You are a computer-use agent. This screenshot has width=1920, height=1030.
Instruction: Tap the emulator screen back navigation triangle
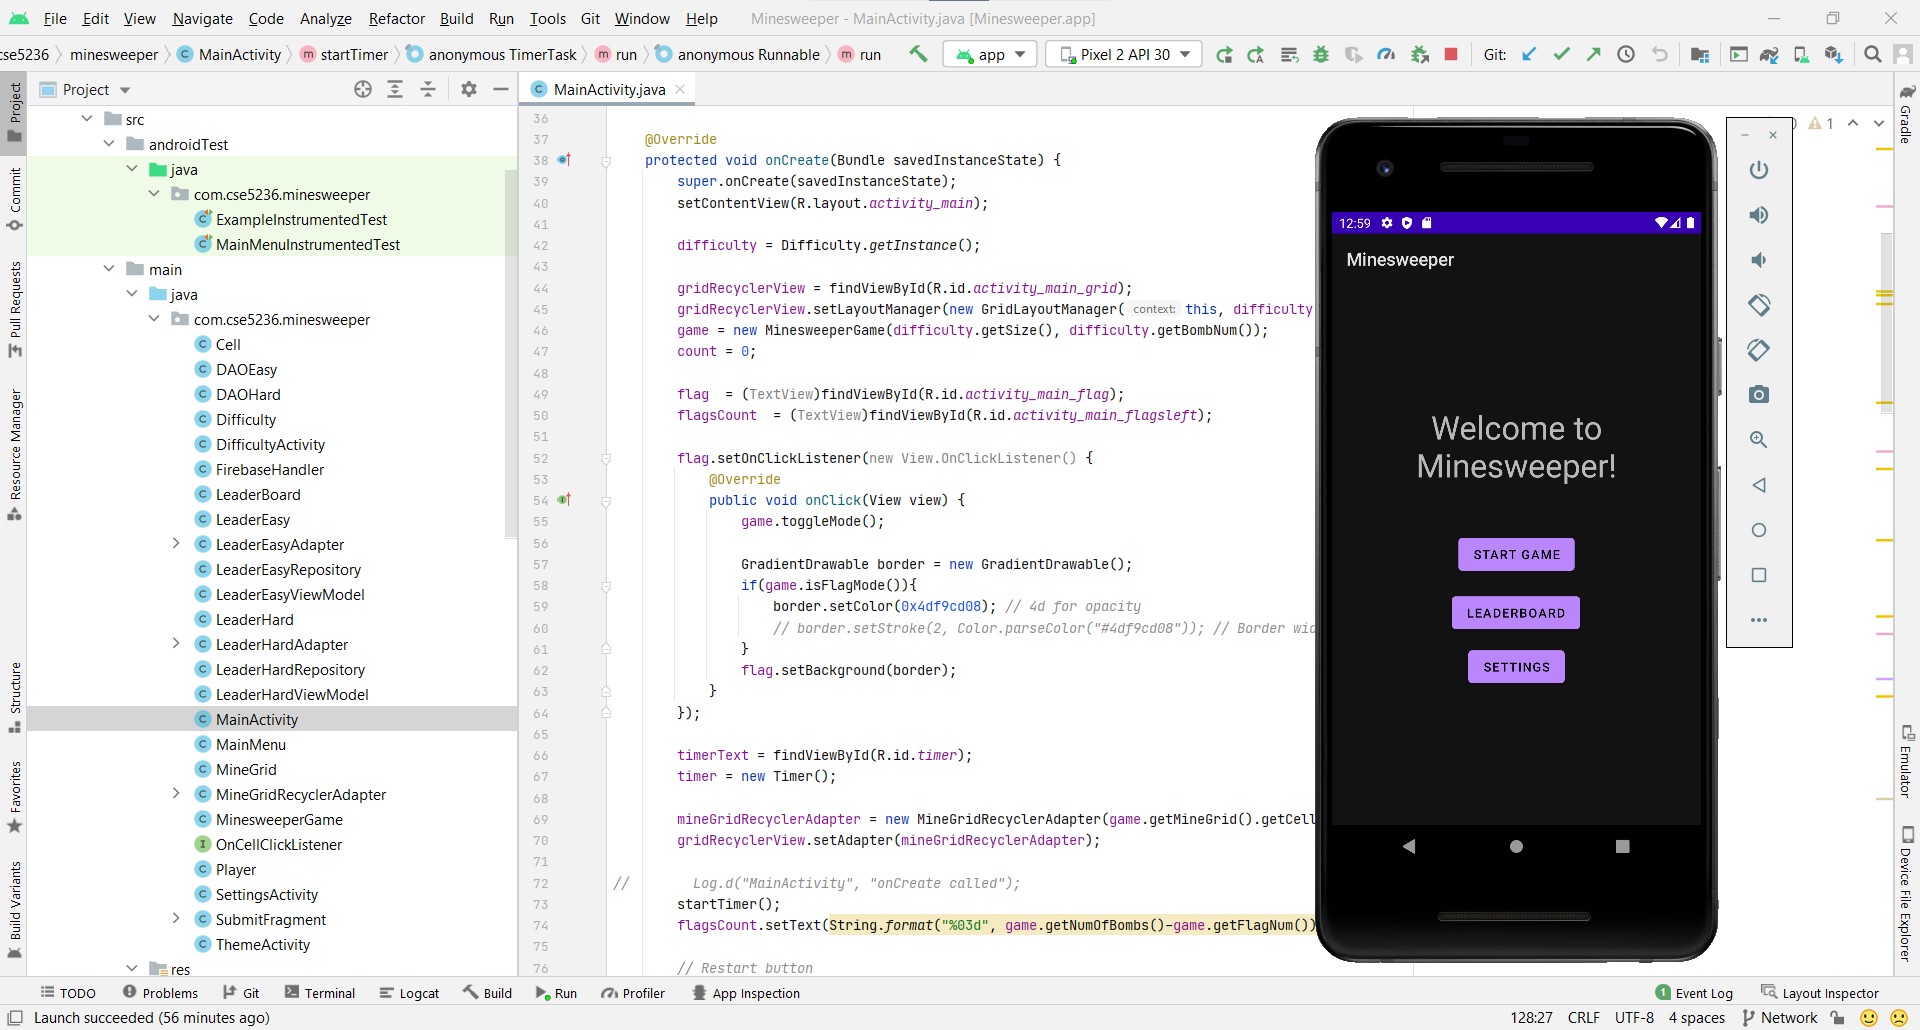point(1409,846)
